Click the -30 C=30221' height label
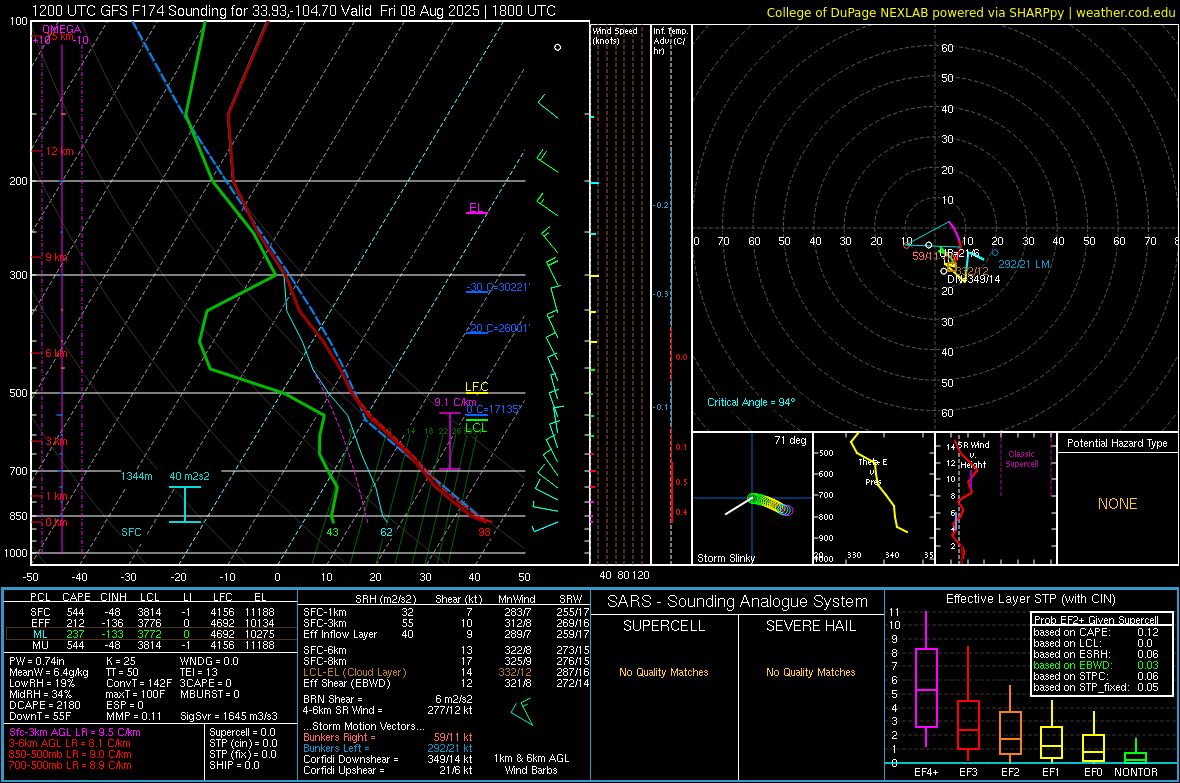The image size is (1180, 783). click(x=498, y=287)
